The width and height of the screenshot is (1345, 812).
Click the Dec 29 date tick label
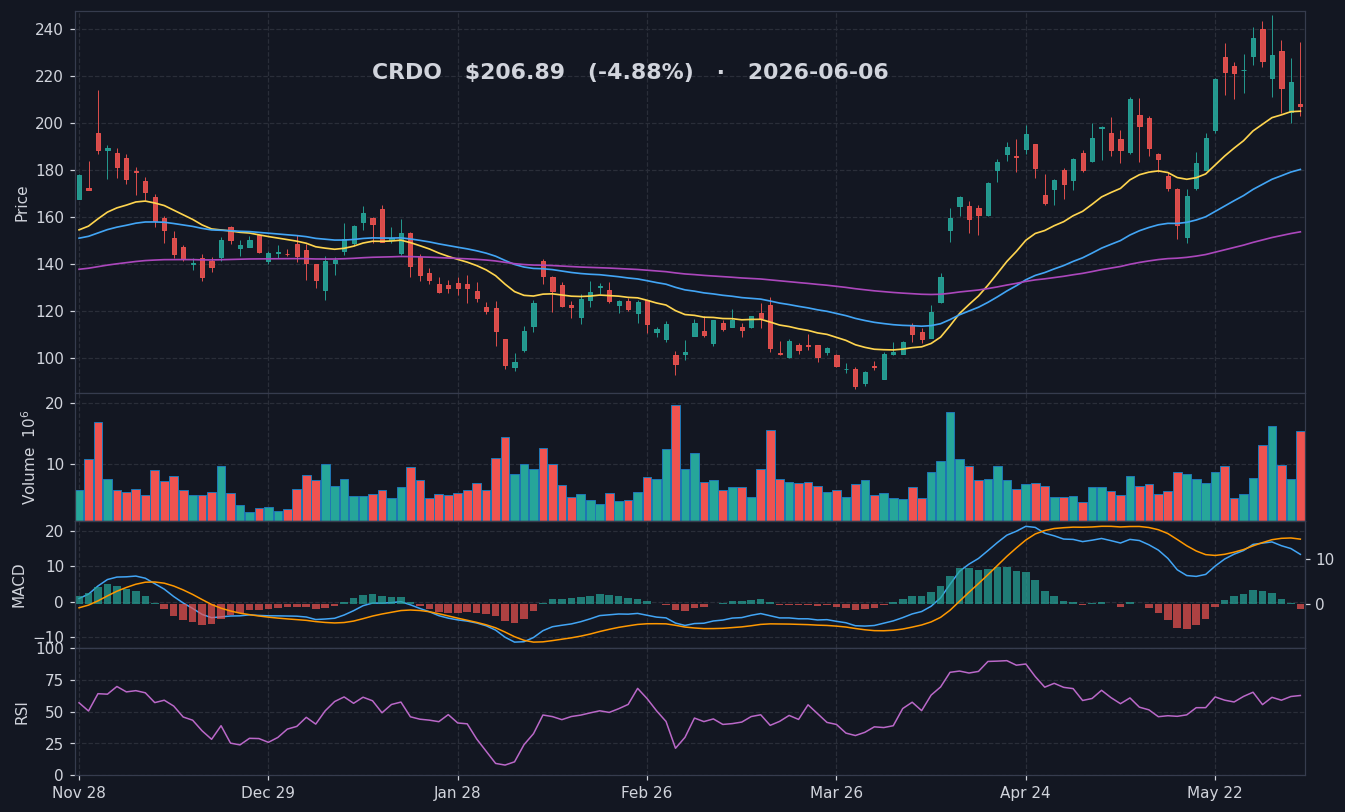(268, 792)
